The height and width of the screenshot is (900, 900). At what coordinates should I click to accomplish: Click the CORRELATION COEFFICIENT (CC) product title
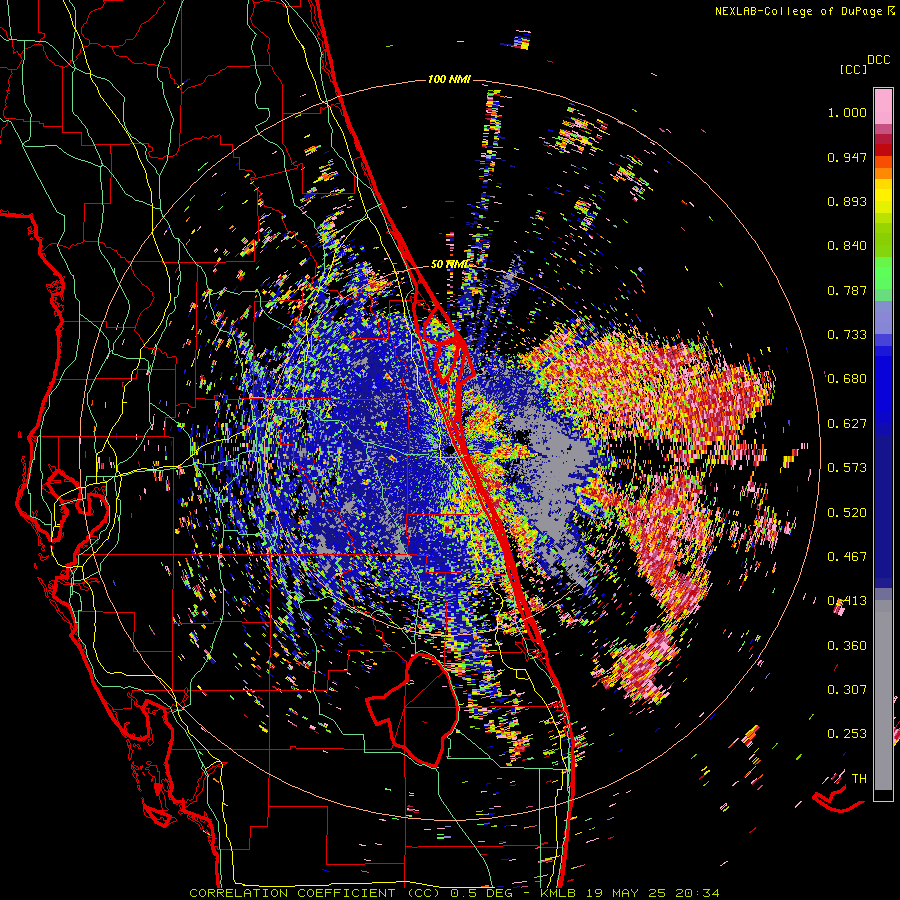point(315,893)
